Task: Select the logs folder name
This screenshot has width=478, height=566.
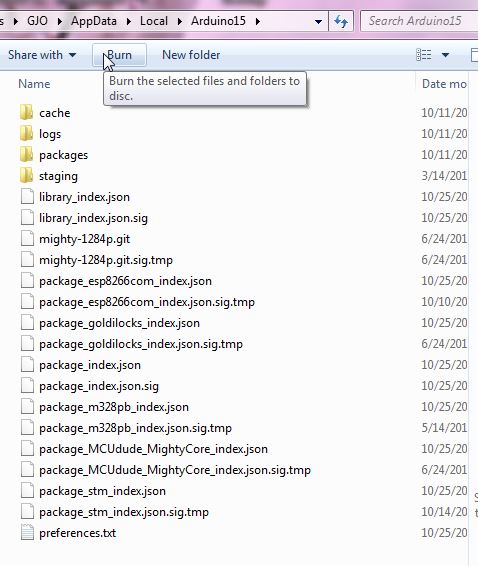Action: click(x=50, y=134)
